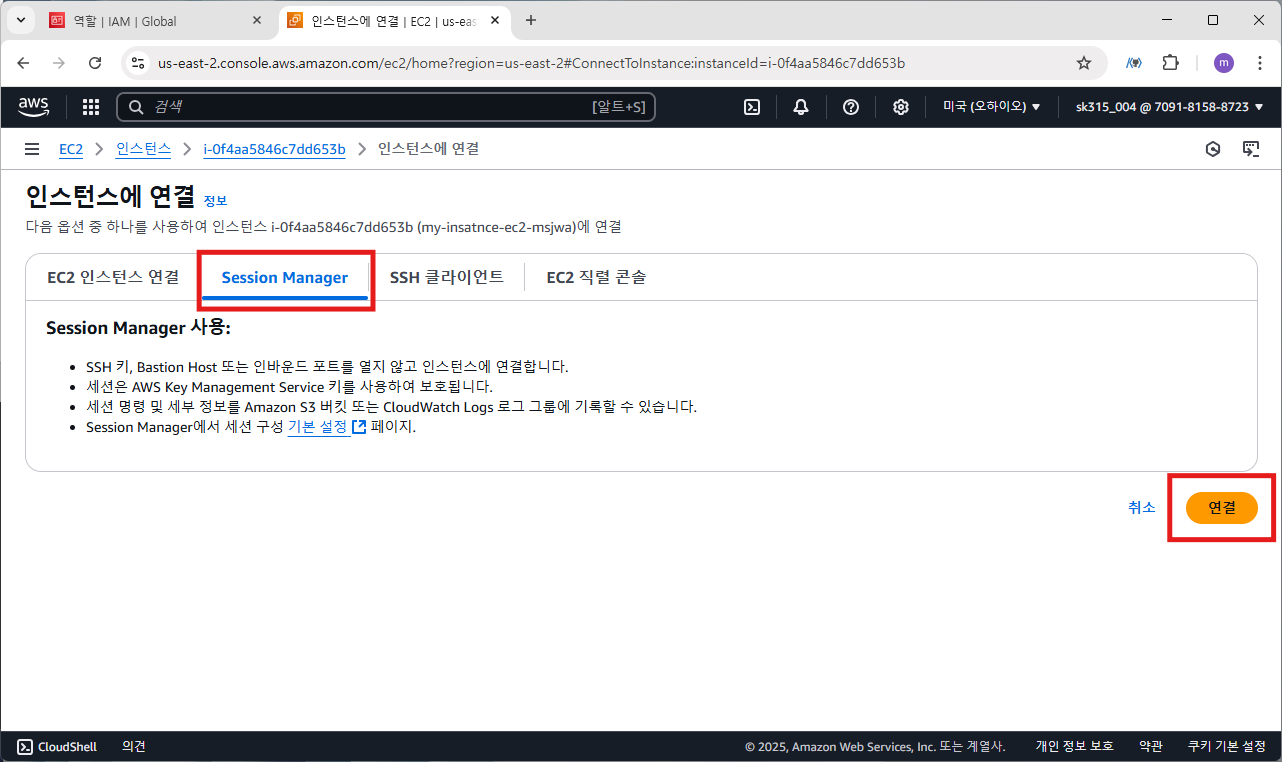The image size is (1282, 762).
Task: Open the footer 의견 feedback link
Action: click(134, 746)
